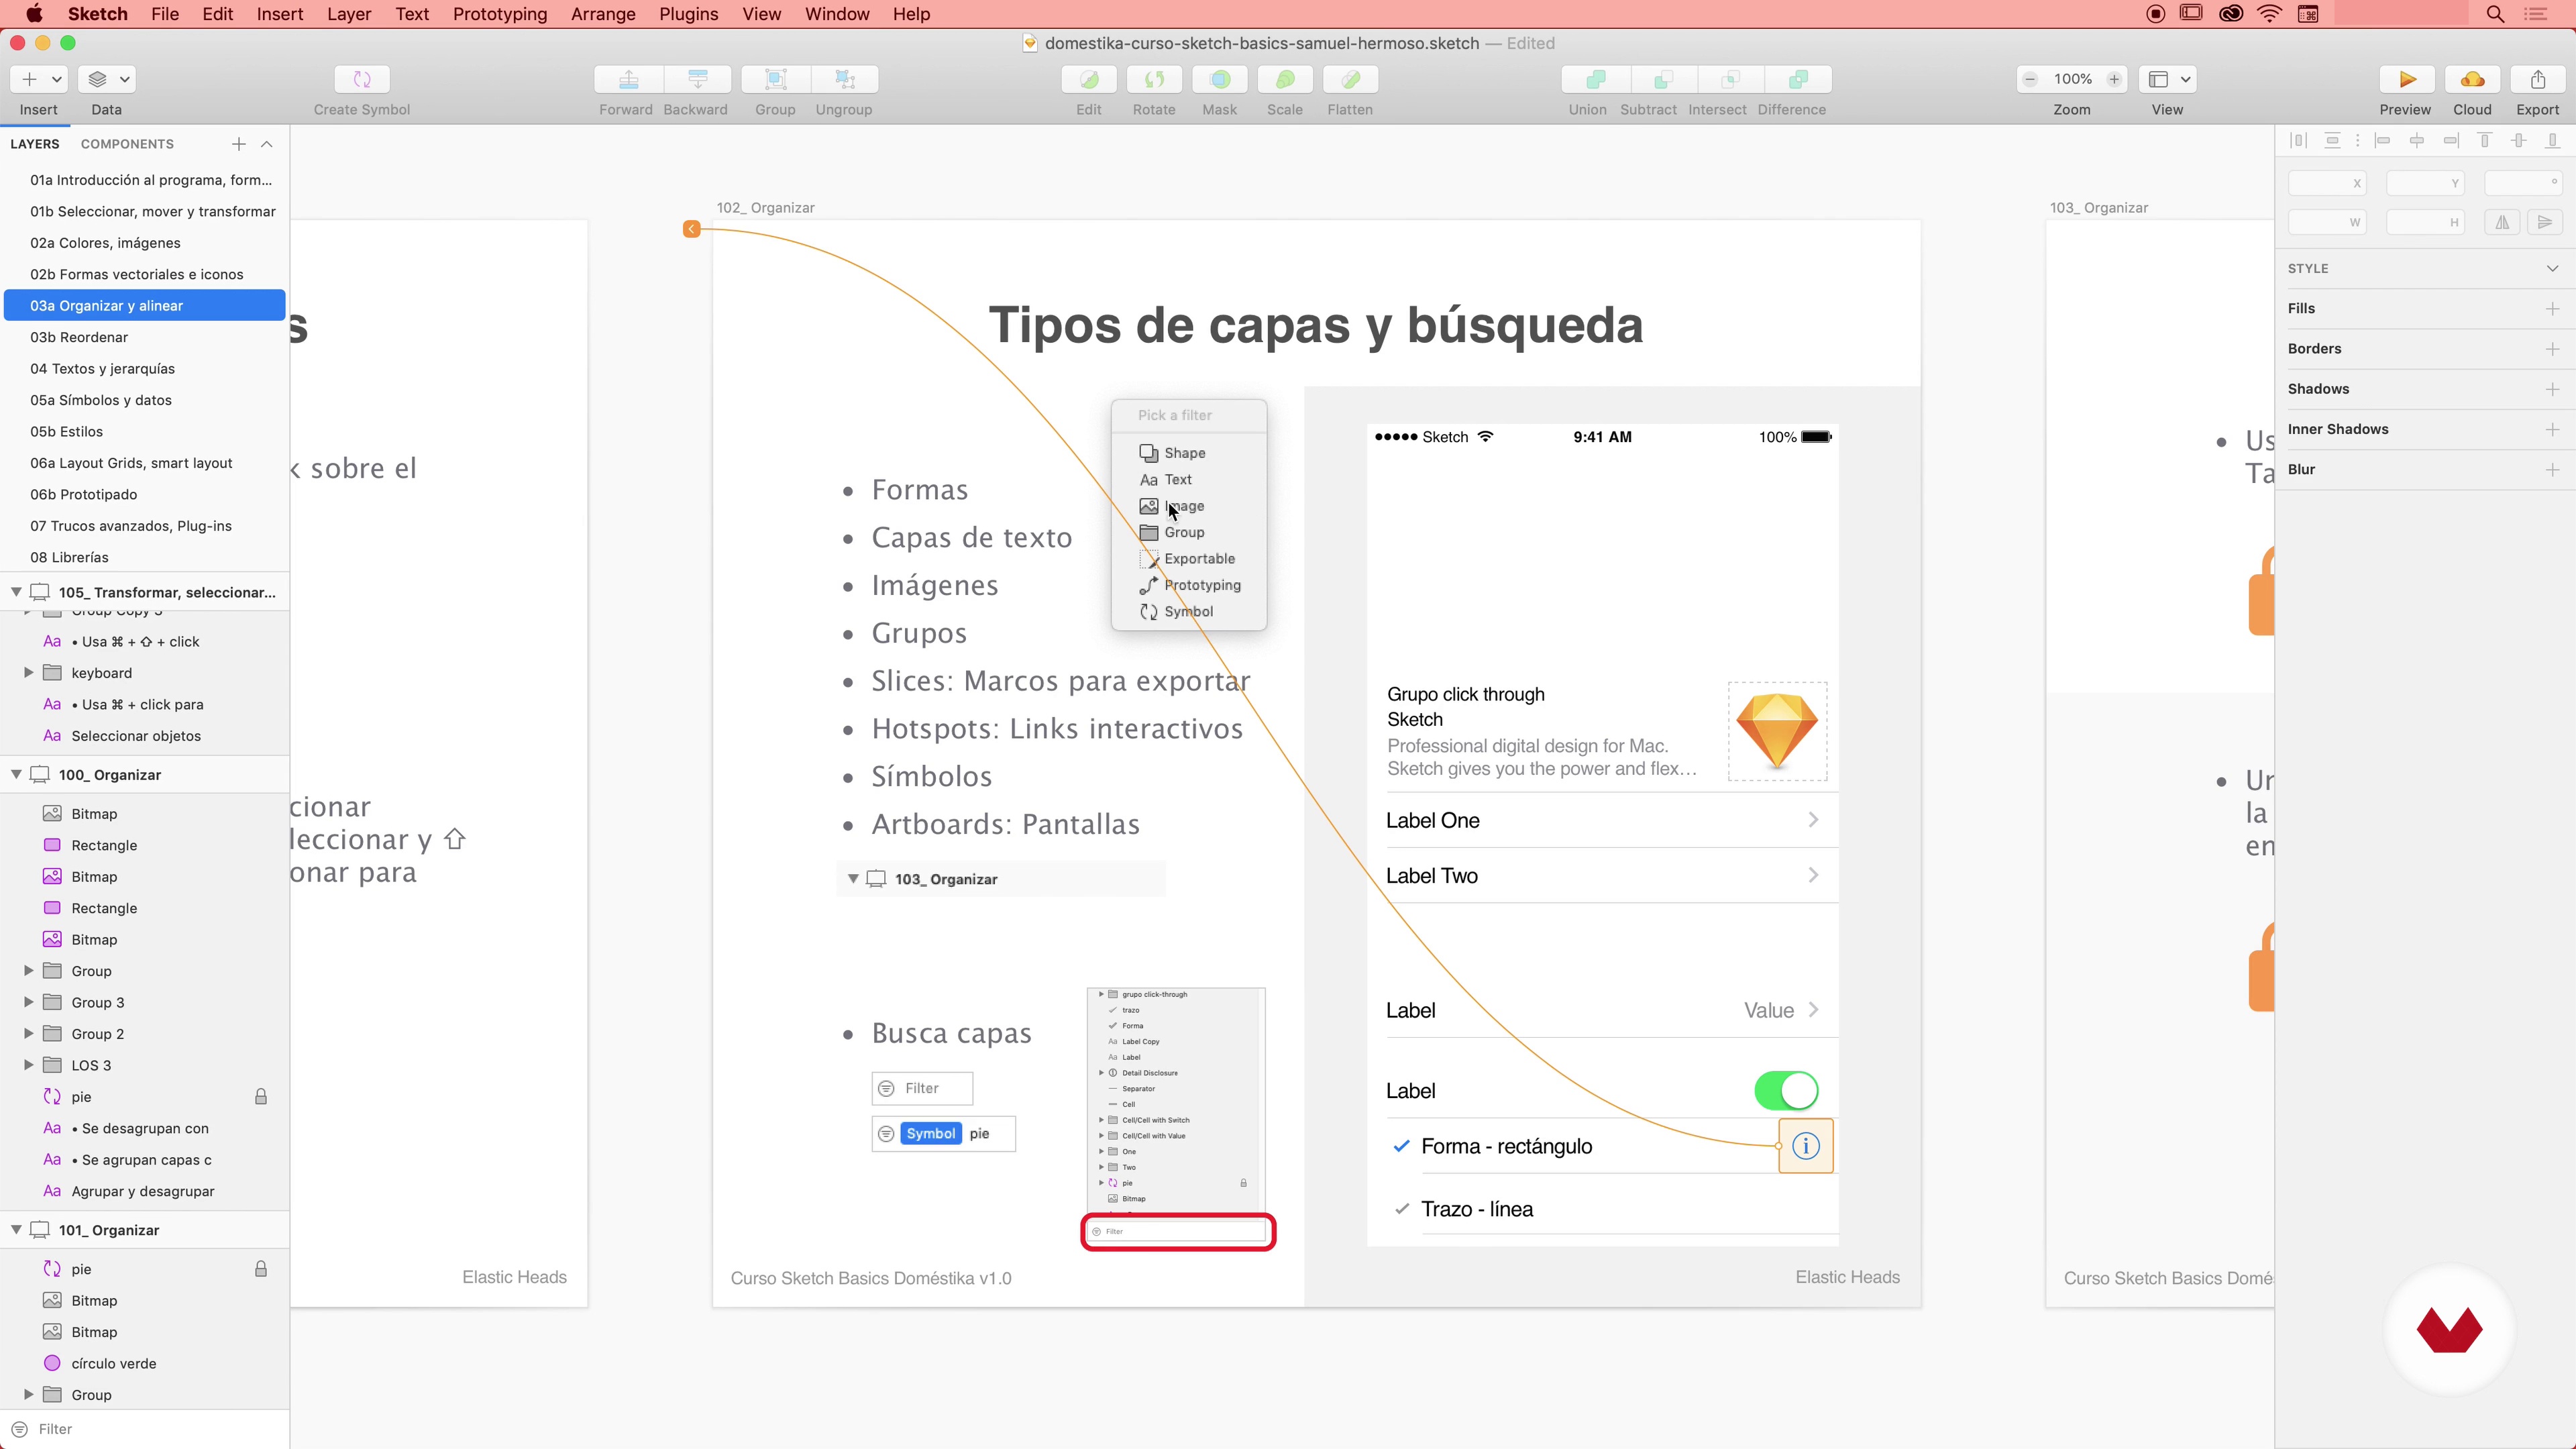This screenshot has width=2576, height=1449.
Task: Click the Create Symbol toolbar icon
Action: 362,79
